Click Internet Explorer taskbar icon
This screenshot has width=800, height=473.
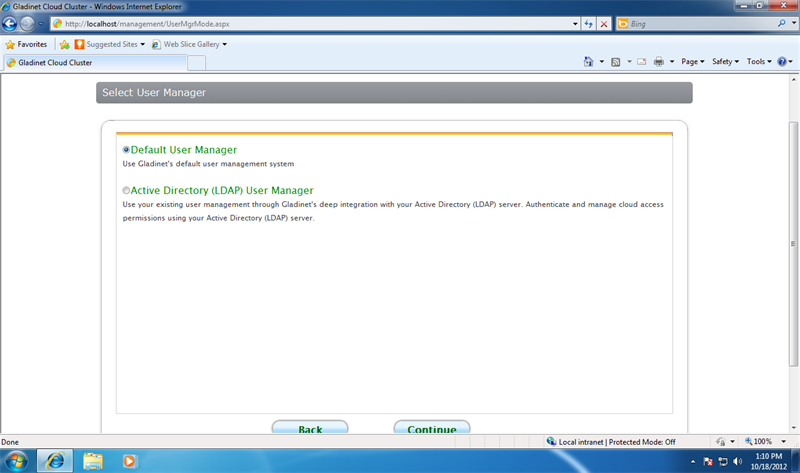point(55,461)
